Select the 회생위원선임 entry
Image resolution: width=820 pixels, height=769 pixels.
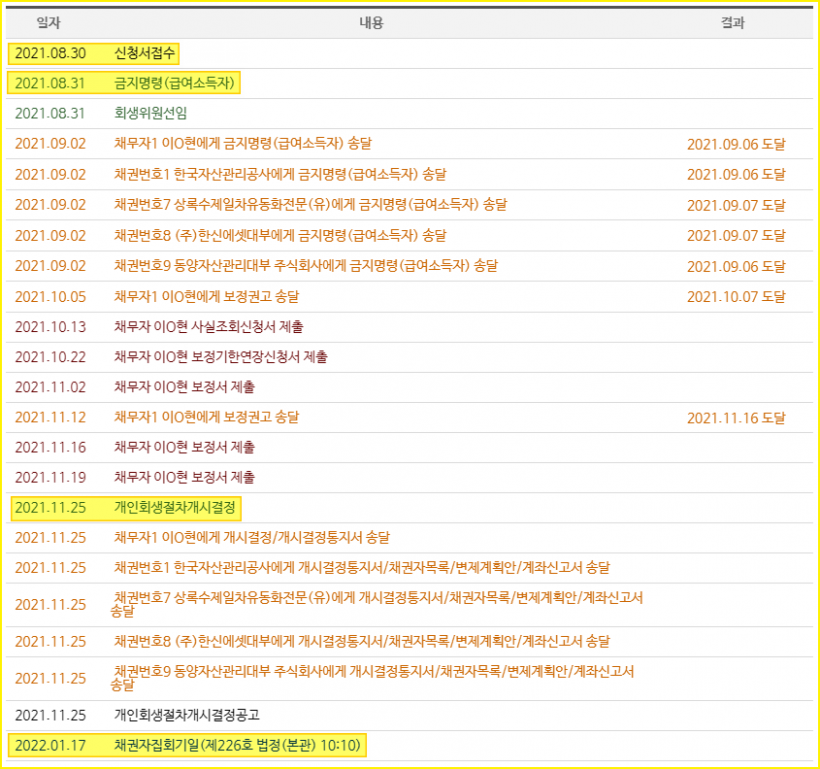click(151, 114)
